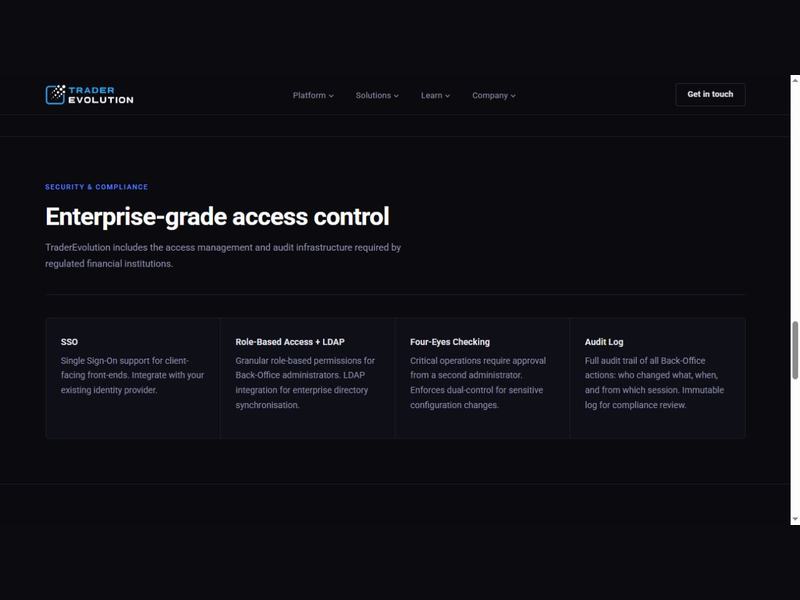Click the Single Sign-On support description
The height and width of the screenshot is (600, 800).
click(132, 375)
